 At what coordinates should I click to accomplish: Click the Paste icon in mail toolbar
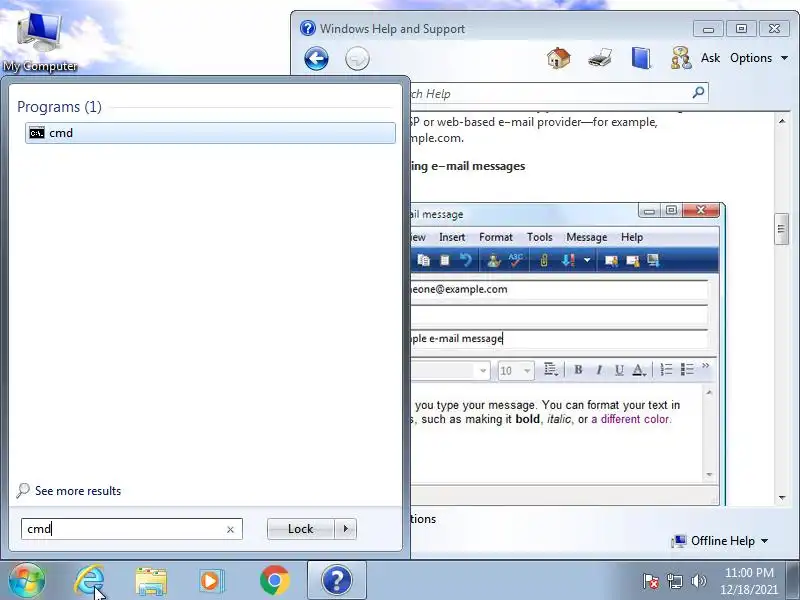[444, 260]
